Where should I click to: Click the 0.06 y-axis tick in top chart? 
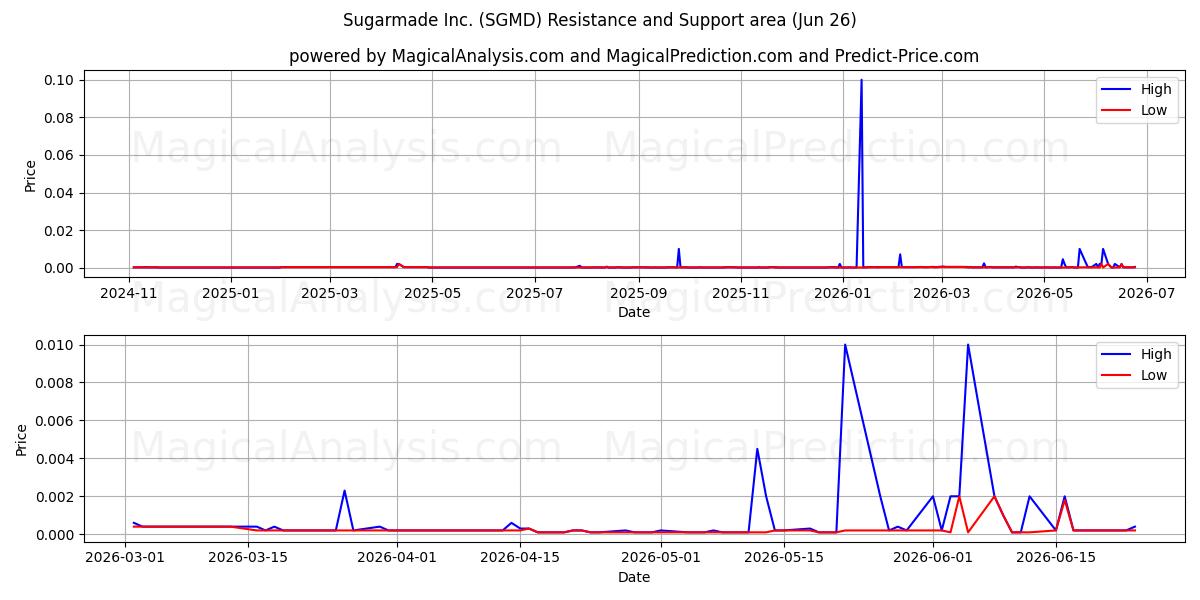pos(61,155)
